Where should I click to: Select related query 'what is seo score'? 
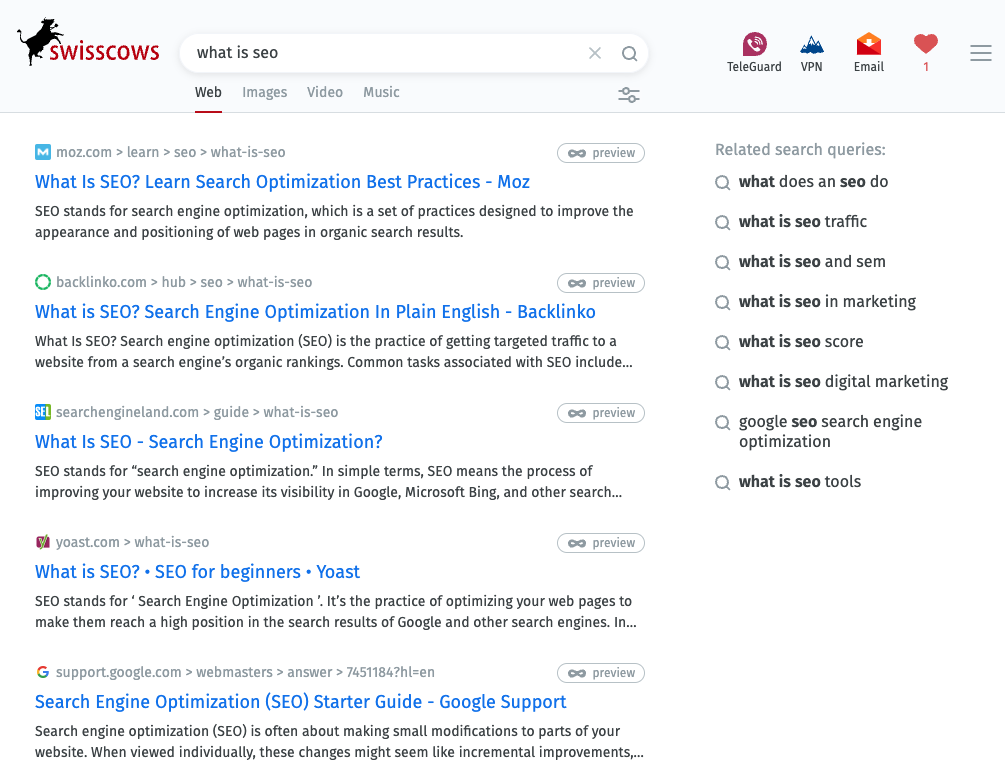coord(801,342)
